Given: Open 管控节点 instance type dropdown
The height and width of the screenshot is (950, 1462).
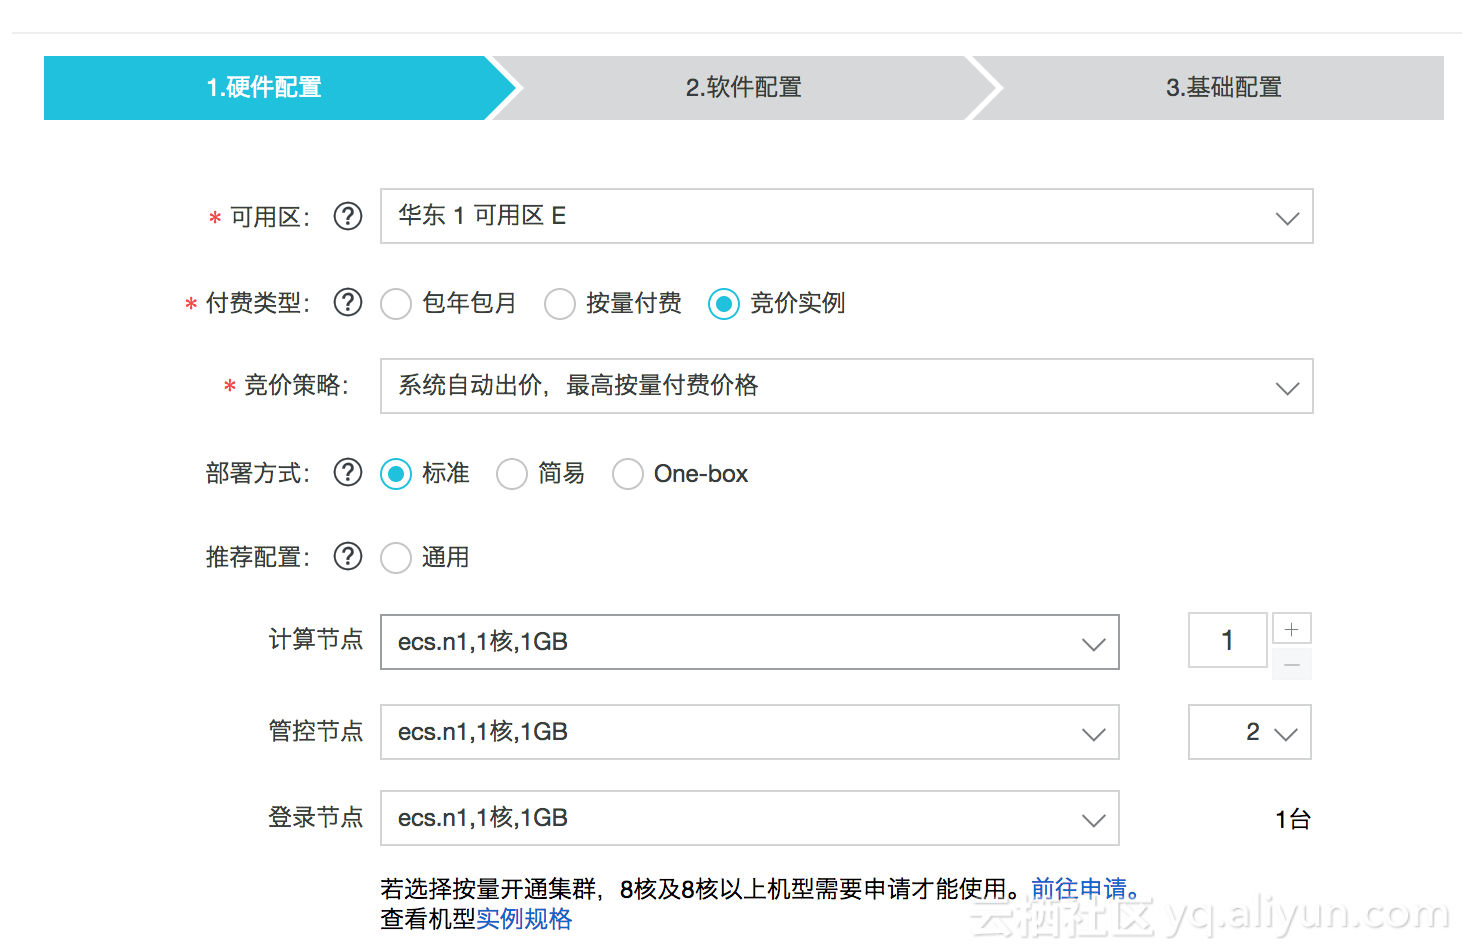Looking at the screenshot, I should pyautogui.click(x=749, y=732).
